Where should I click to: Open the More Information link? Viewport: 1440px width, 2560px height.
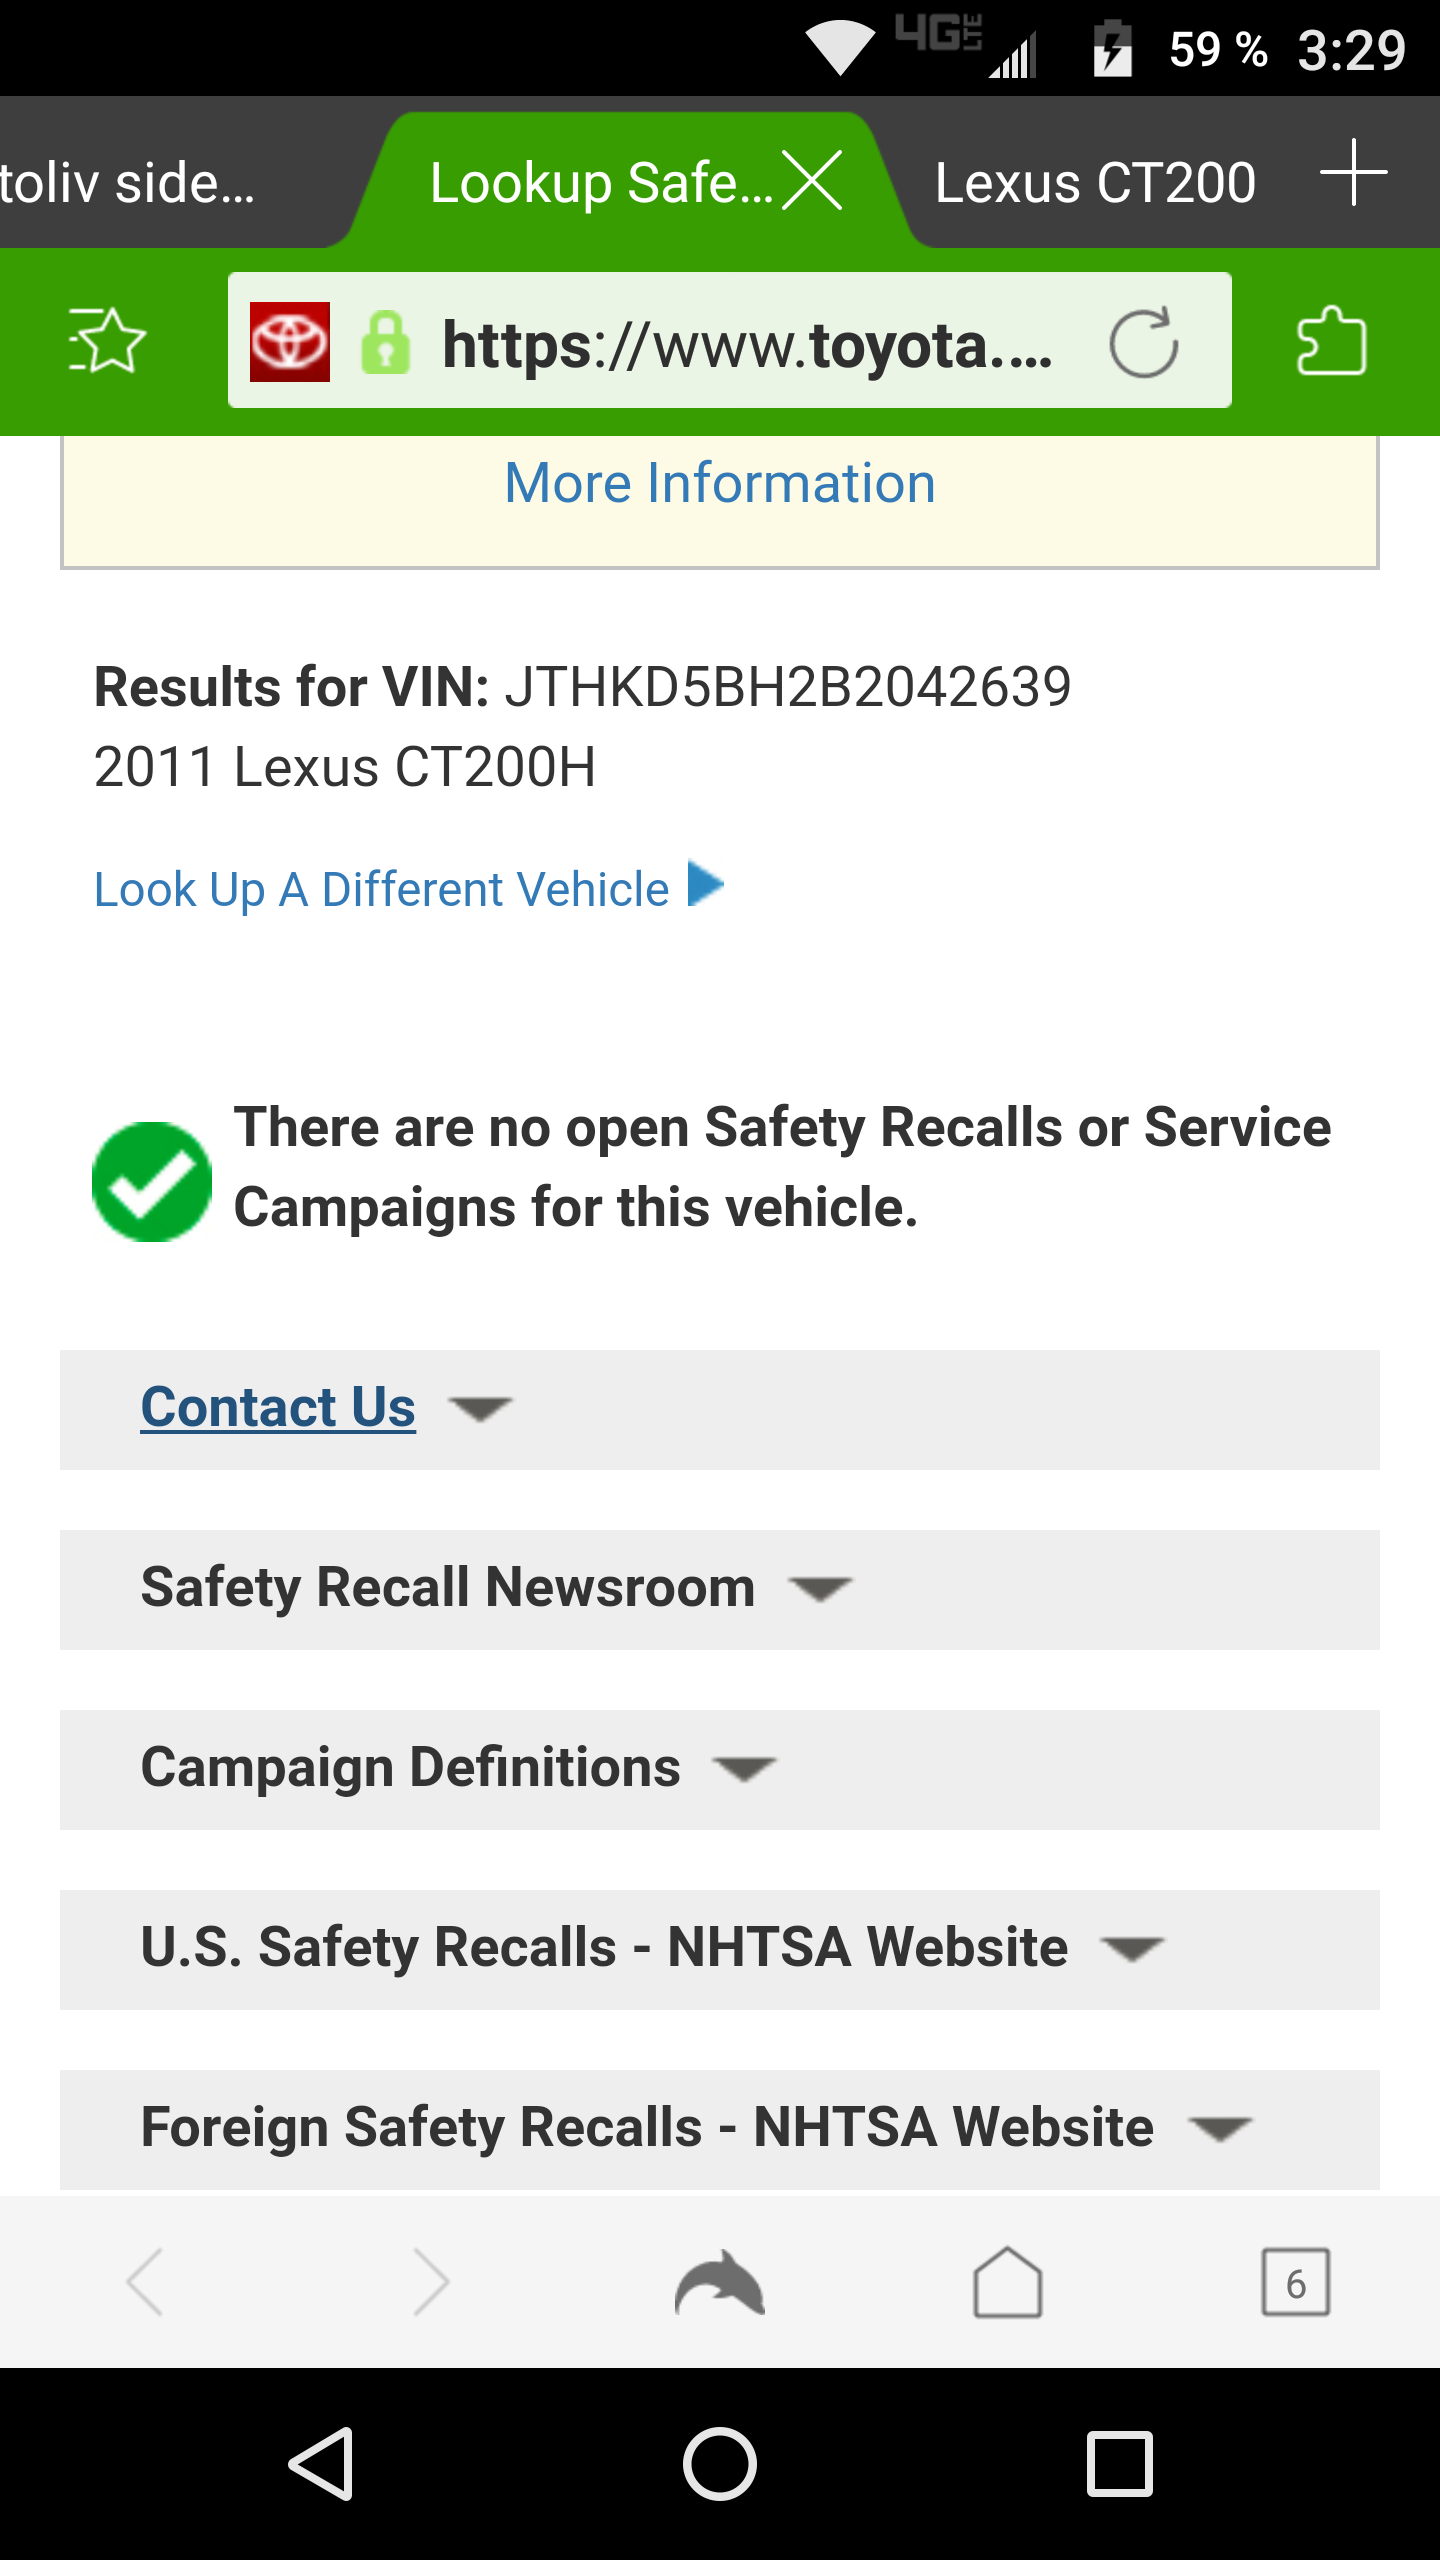(x=720, y=483)
